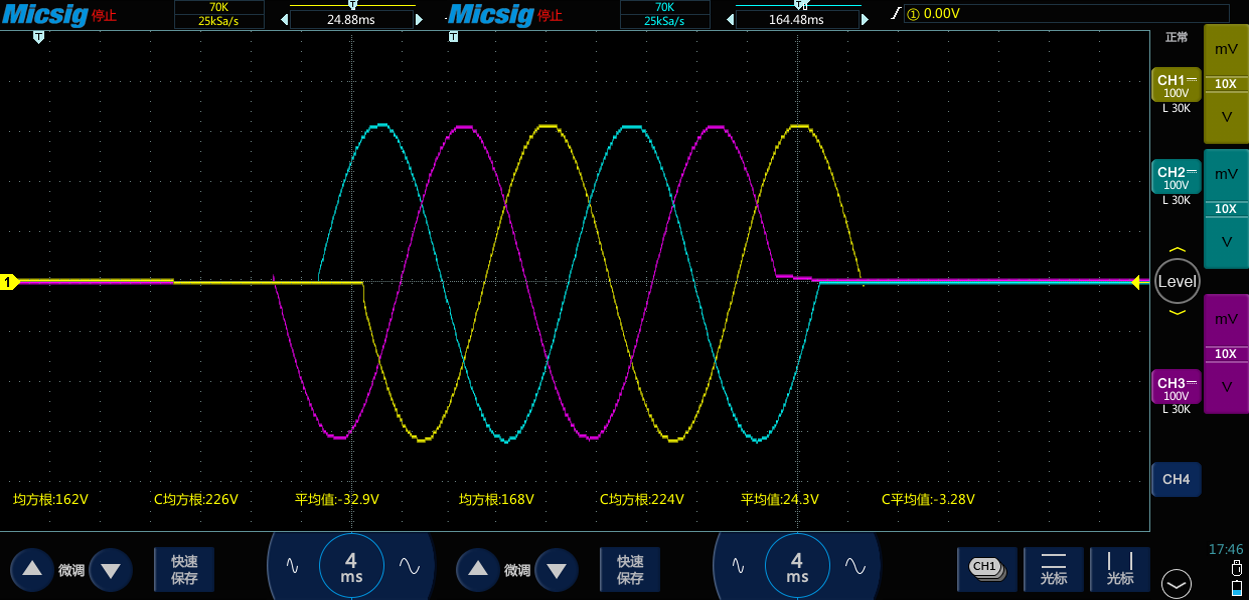
Task: Toggle the CH2 channel button
Action: pyautogui.click(x=1176, y=177)
